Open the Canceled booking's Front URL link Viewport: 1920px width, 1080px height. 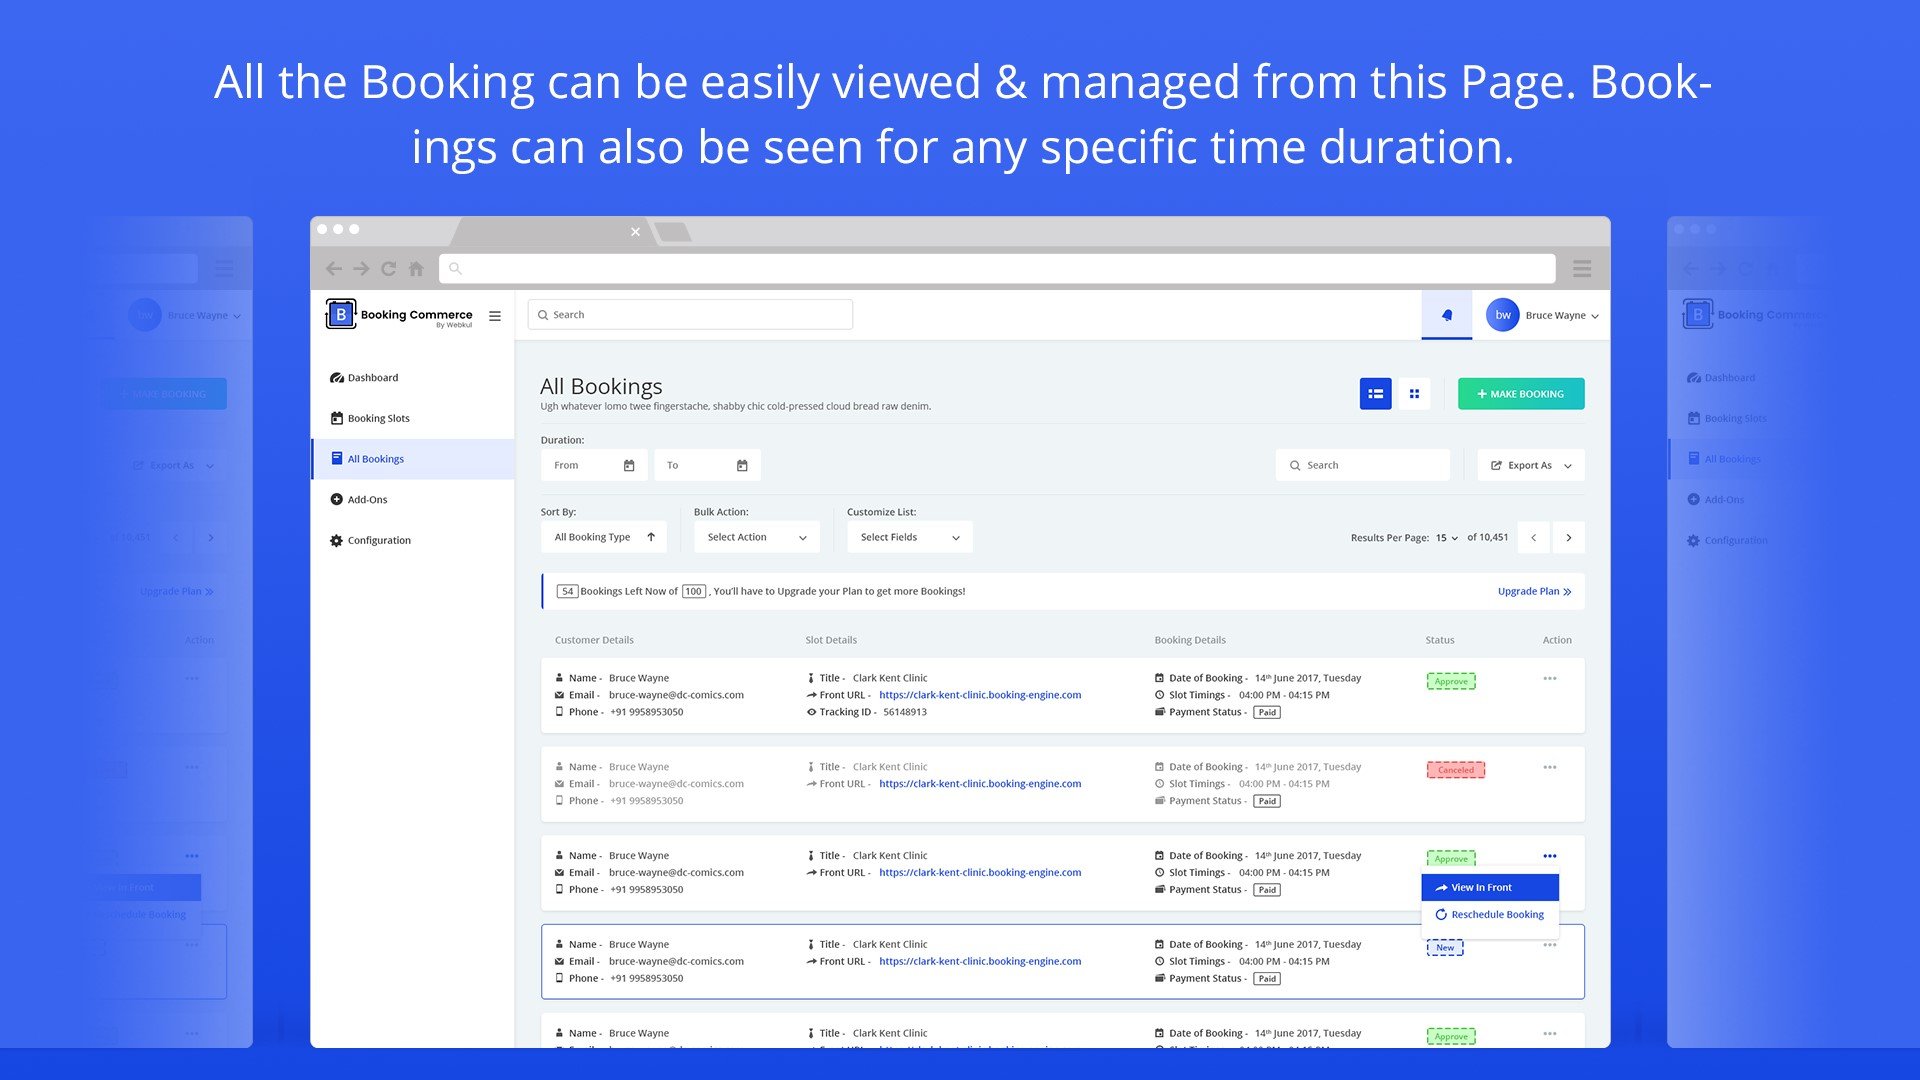tap(980, 784)
